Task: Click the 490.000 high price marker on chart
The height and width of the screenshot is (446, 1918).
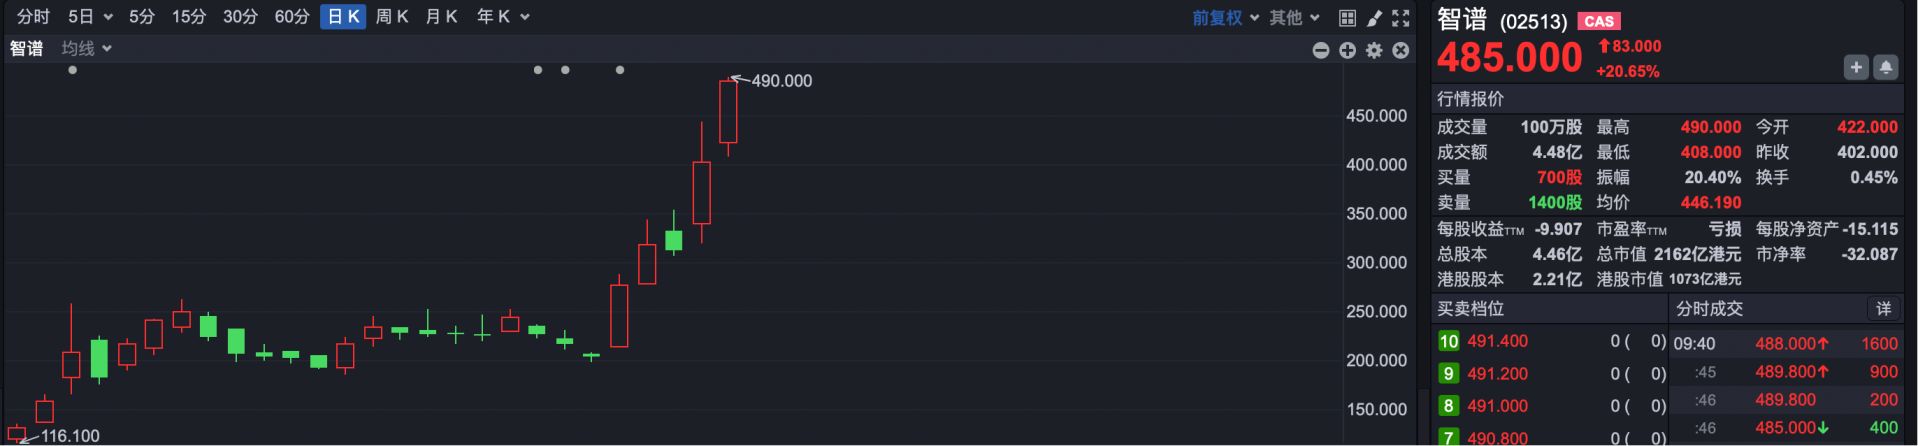Action: [x=781, y=81]
